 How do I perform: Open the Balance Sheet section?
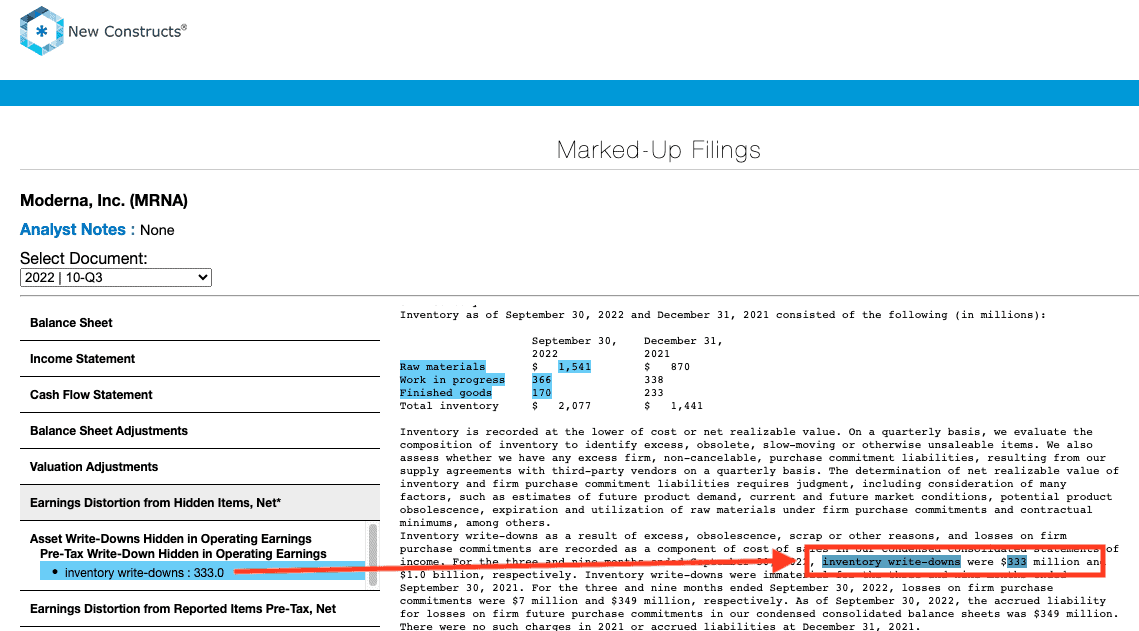[x=200, y=323]
